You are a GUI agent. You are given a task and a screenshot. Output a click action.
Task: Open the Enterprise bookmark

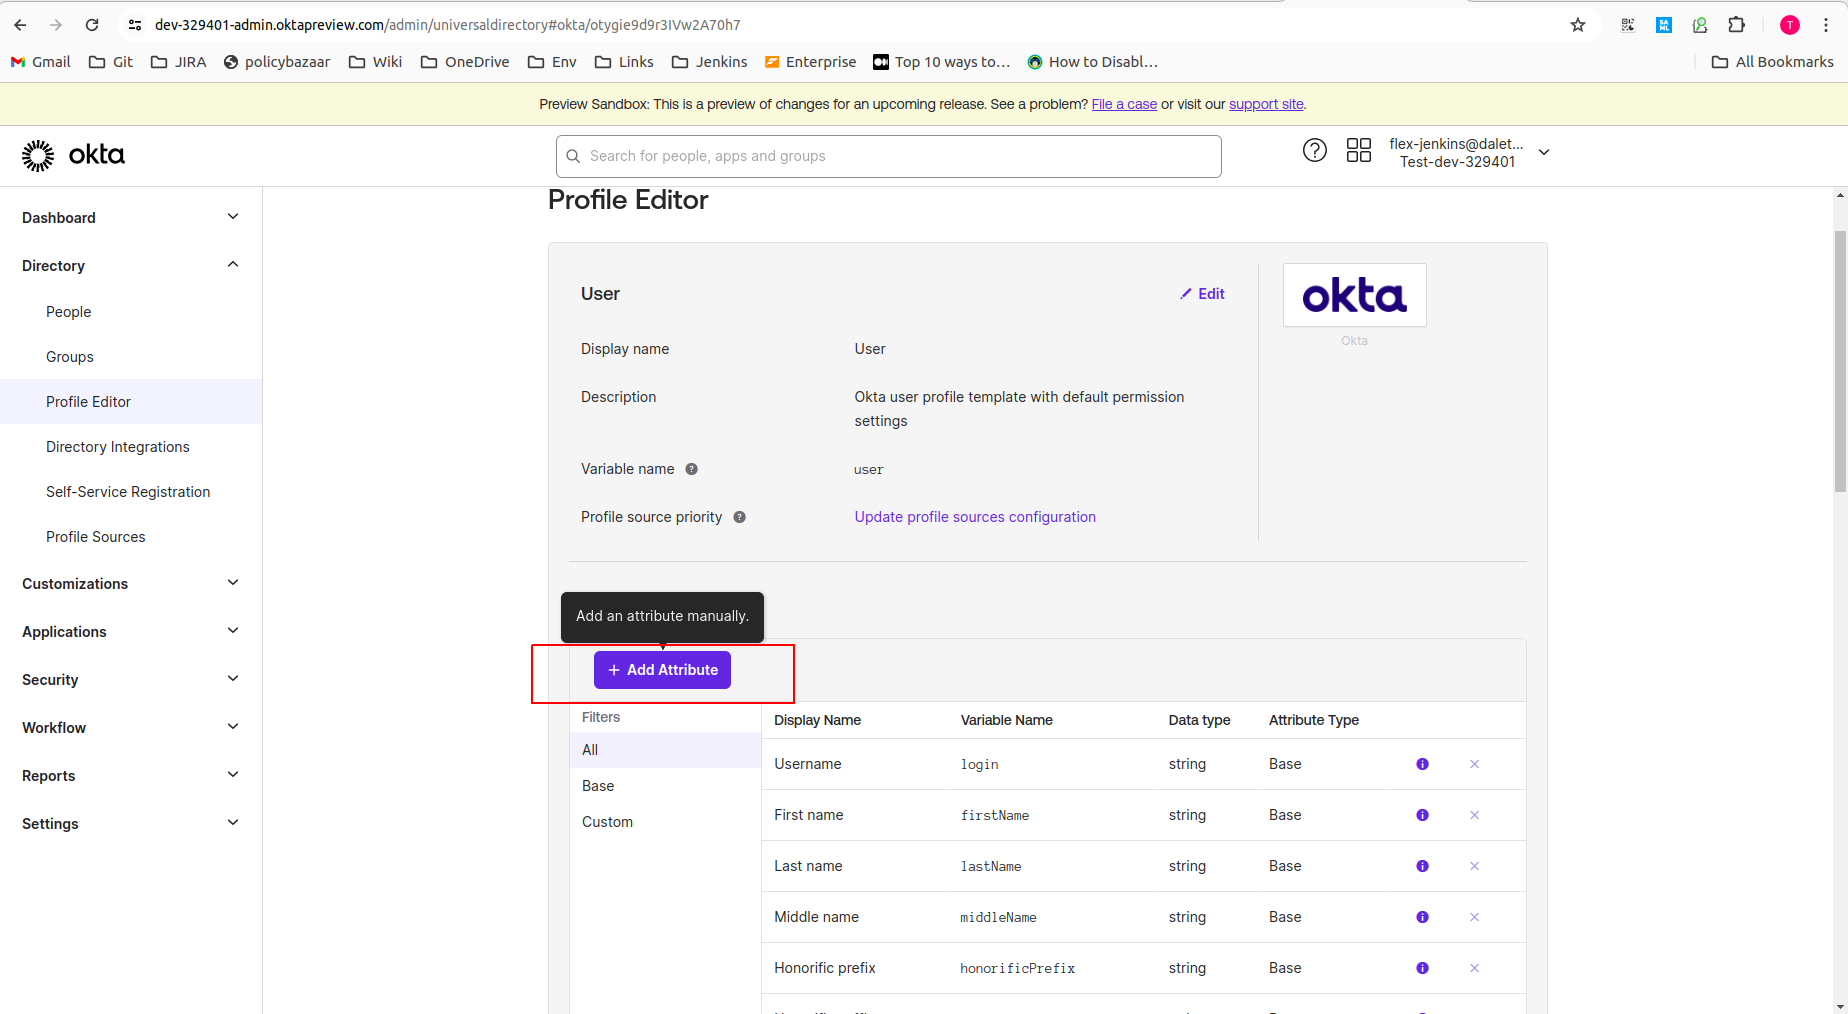click(x=810, y=62)
